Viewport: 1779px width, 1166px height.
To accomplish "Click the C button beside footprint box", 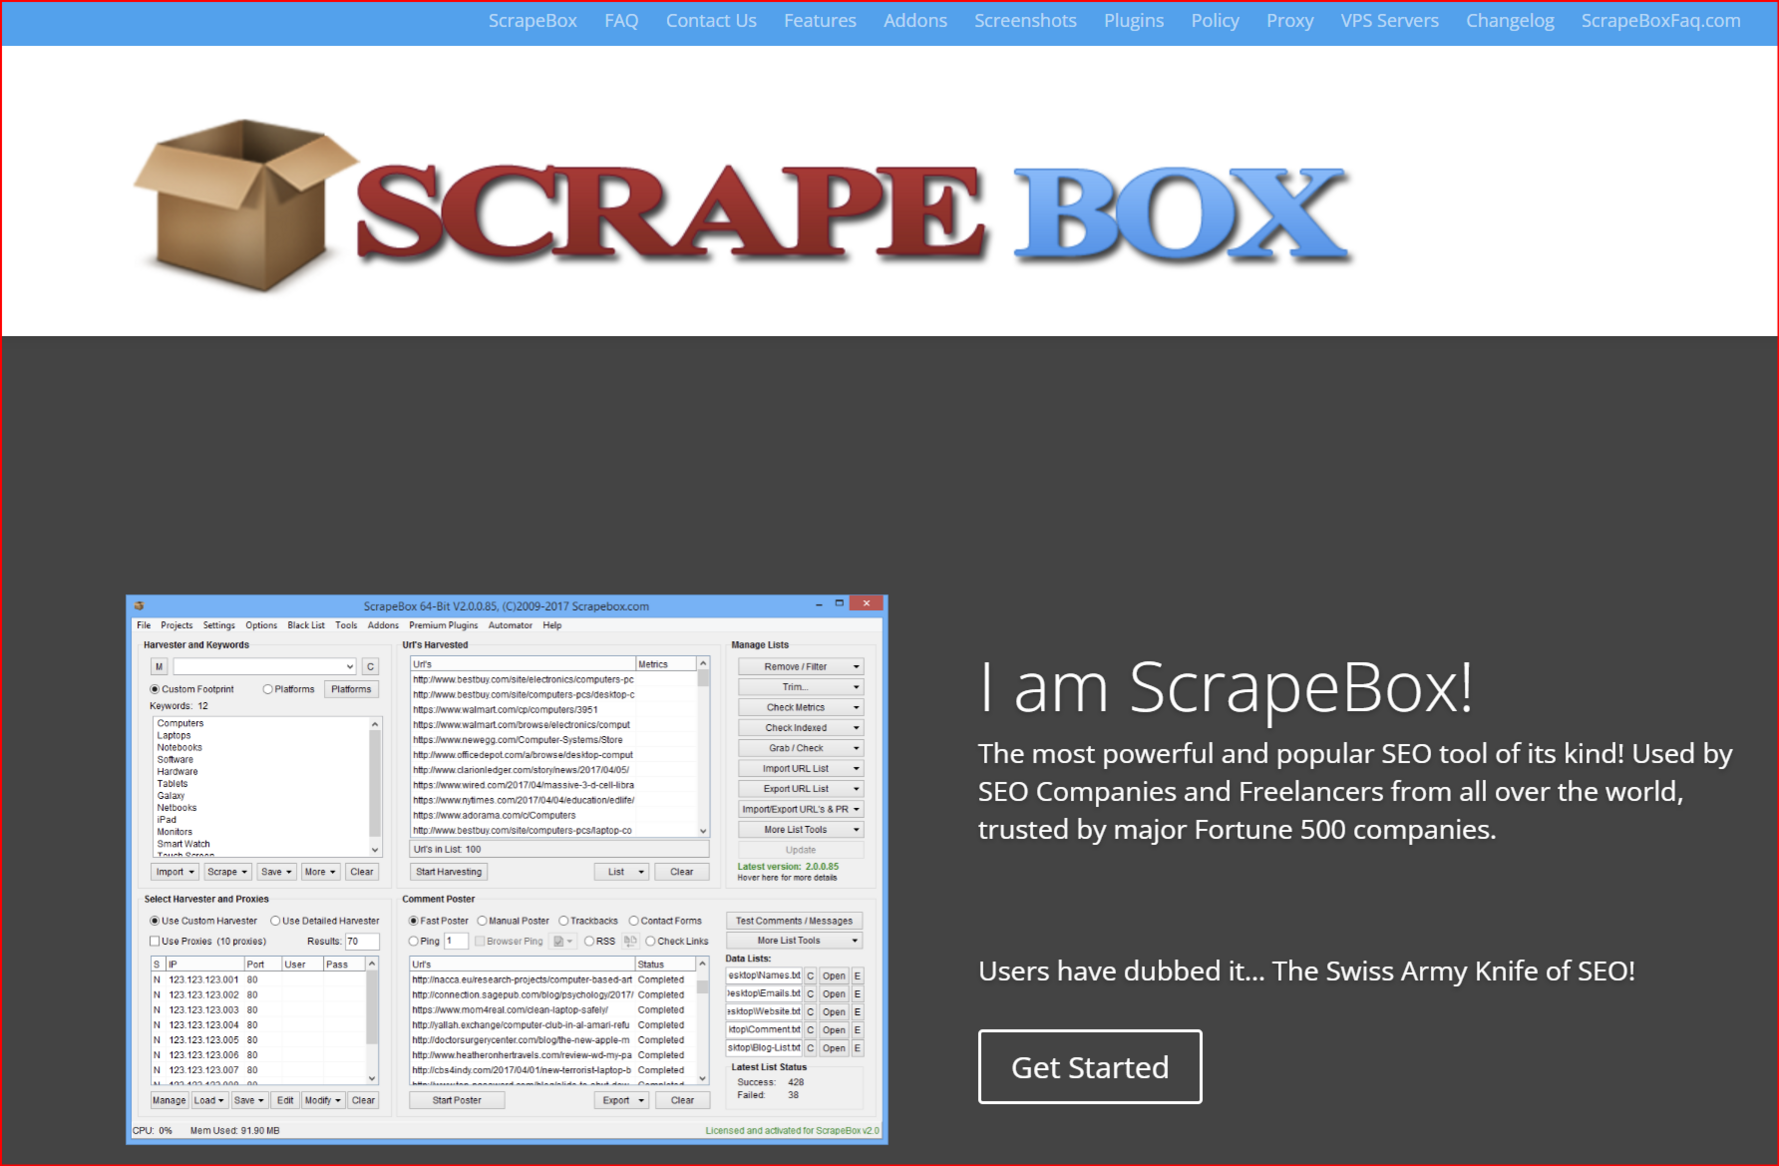I will coord(370,666).
